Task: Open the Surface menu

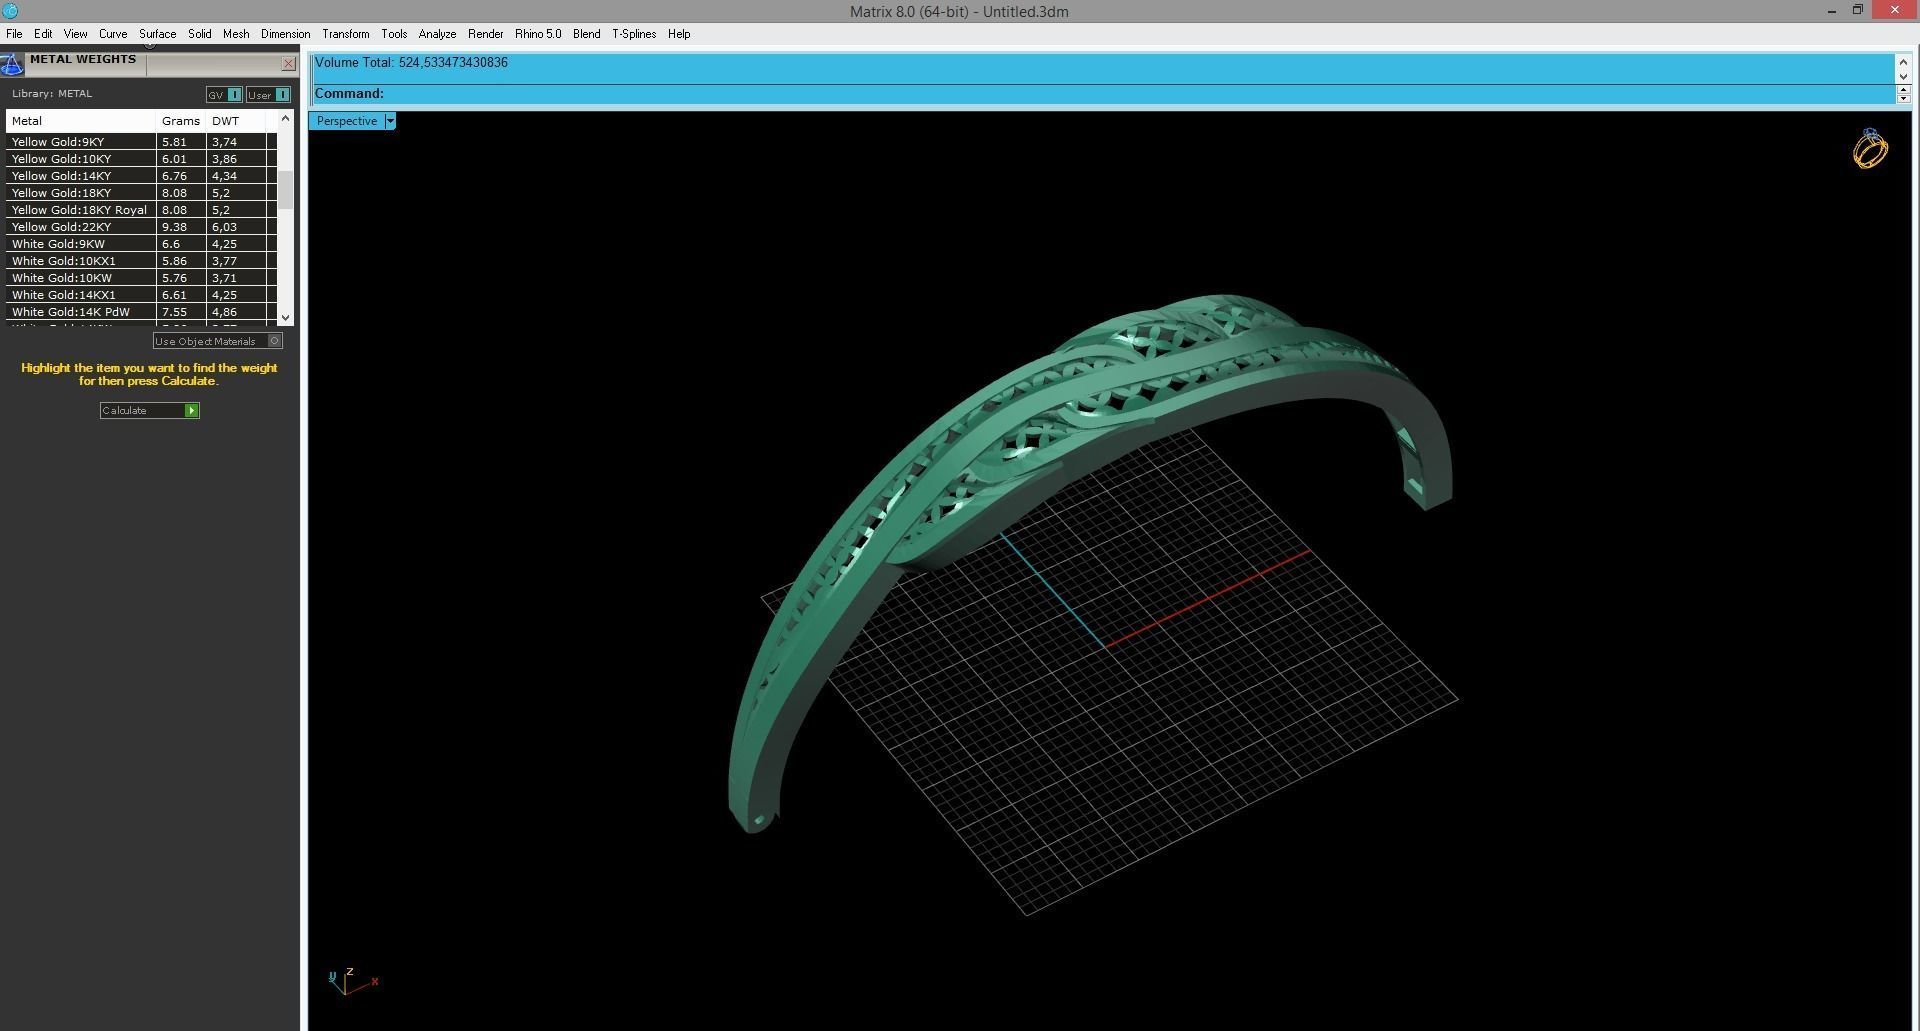Action: coord(157,34)
